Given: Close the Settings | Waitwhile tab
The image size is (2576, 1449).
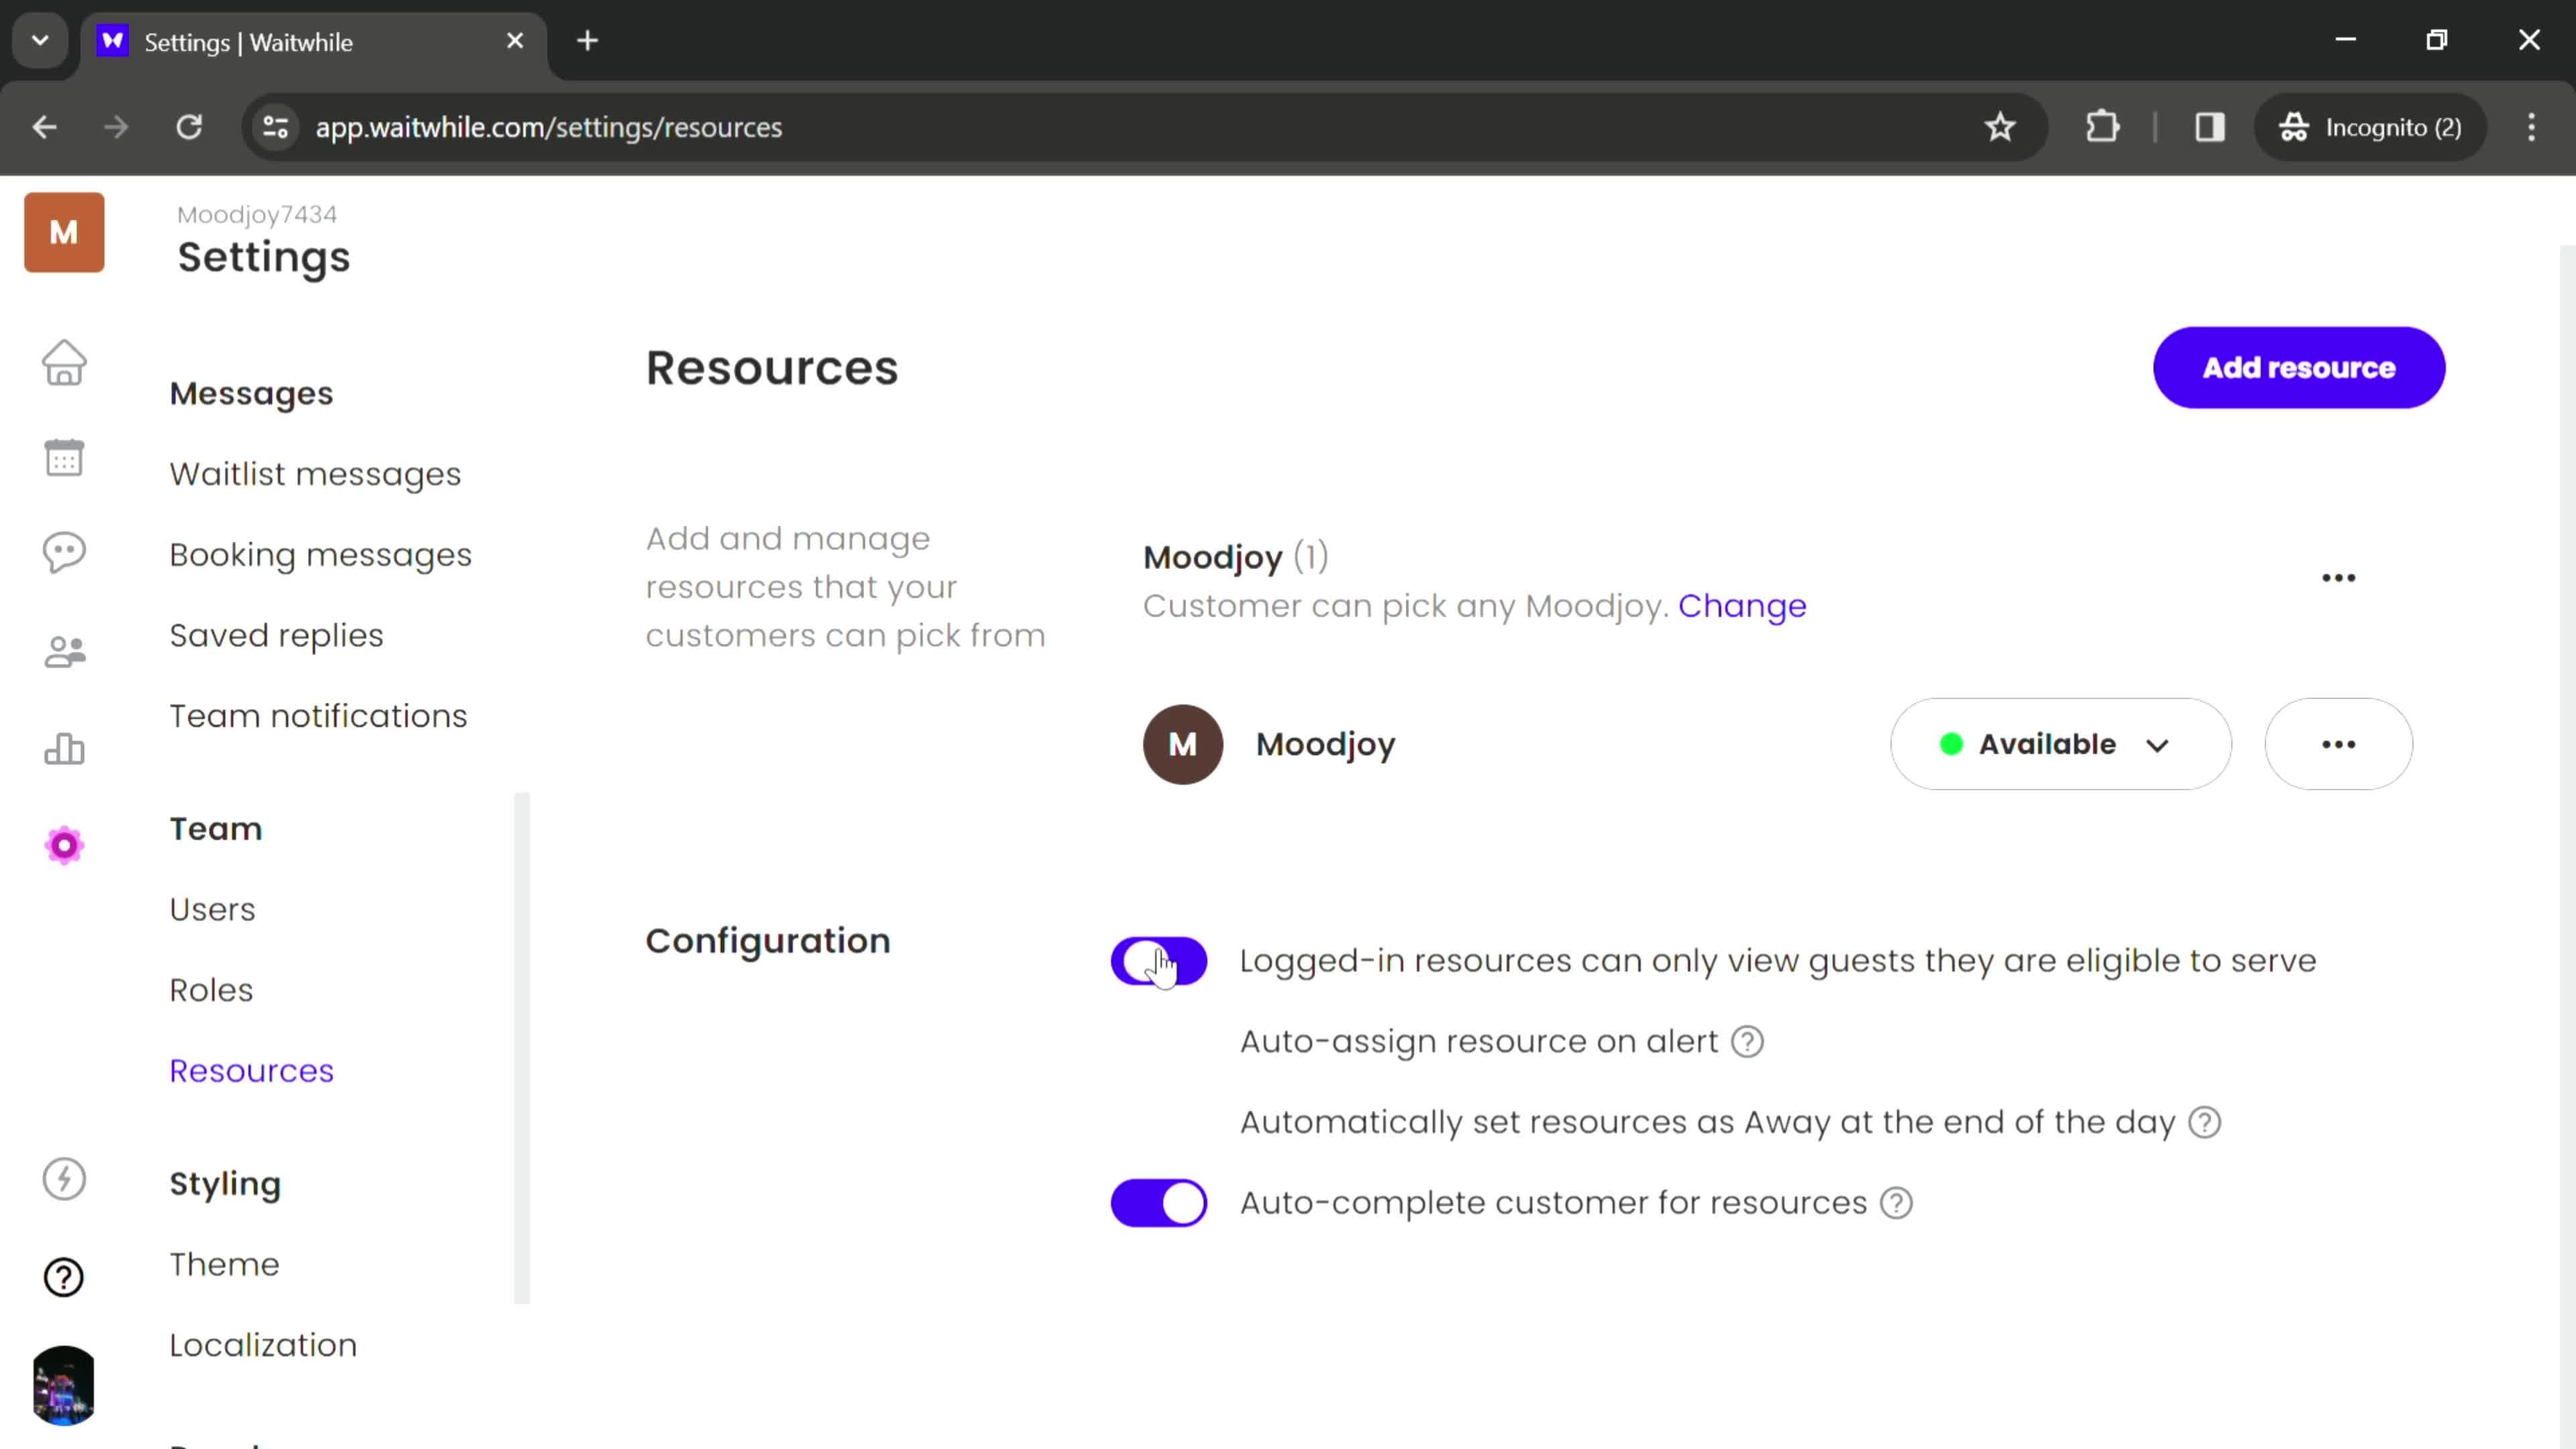Looking at the screenshot, I should tap(515, 41).
